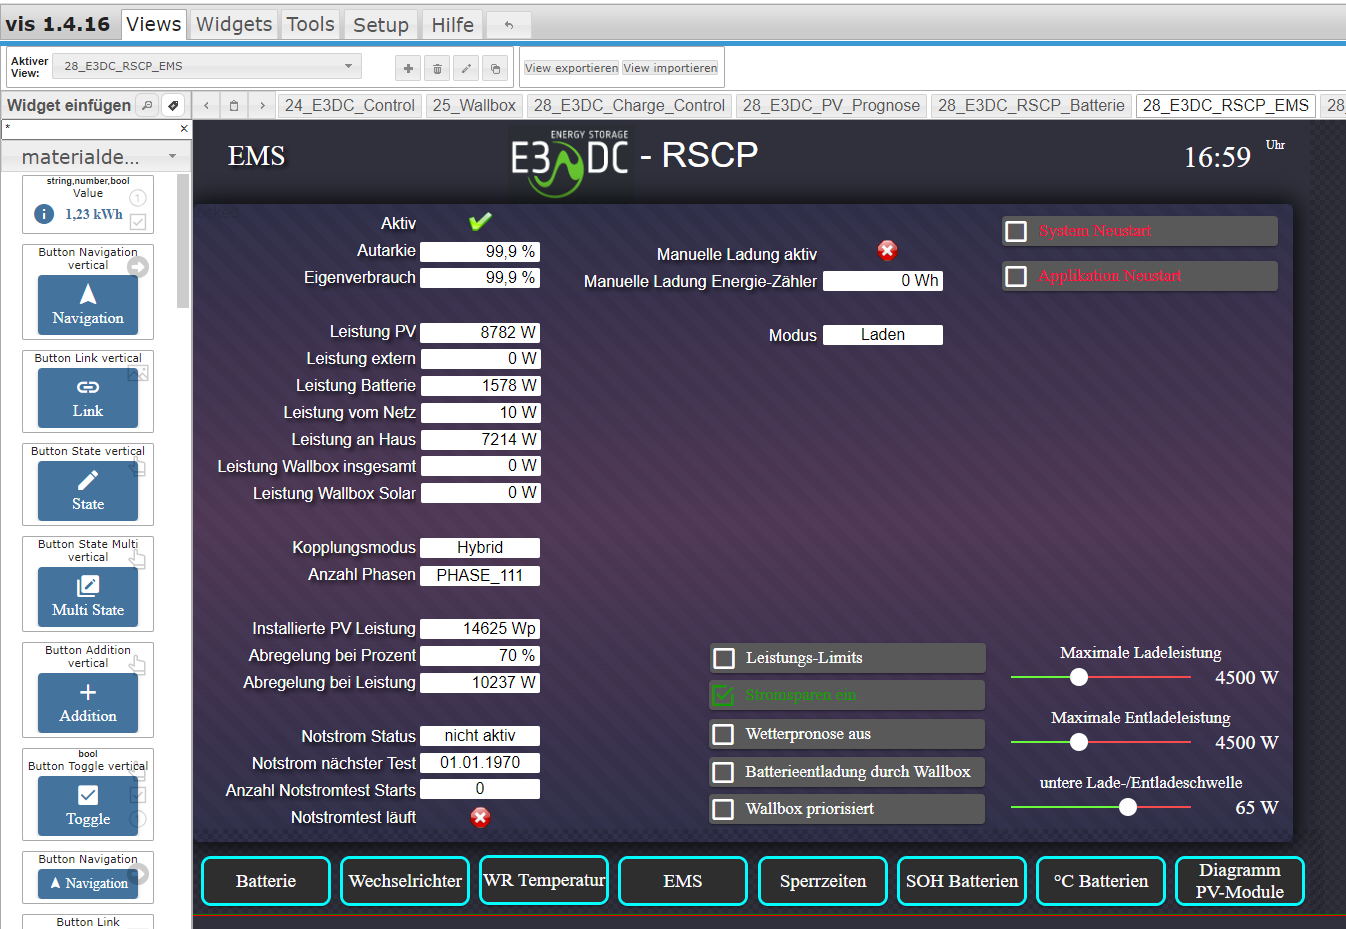Select the Button Navigation vertical widget
The image size is (1346, 929).
point(88,292)
